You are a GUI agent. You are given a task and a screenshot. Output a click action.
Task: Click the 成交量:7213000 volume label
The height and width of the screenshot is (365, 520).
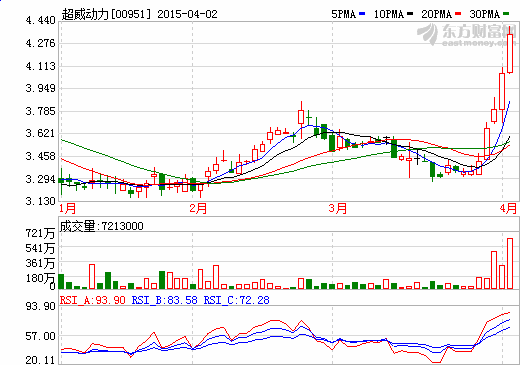pyautogui.click(x=102, y=226)
